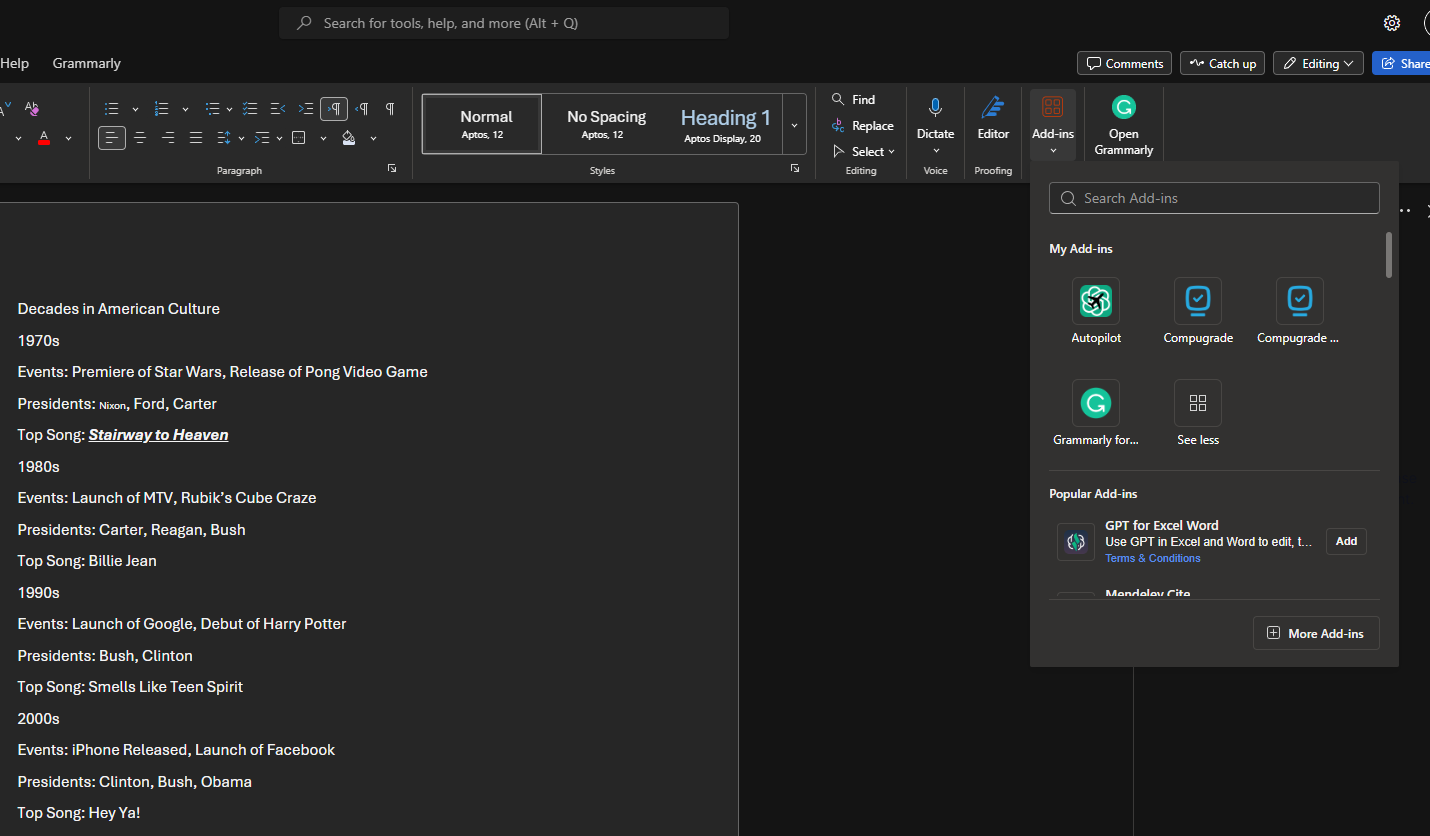Open the Shading color dropdown arrow
This screenshot has width=1430, height=836.
(373, 138)
